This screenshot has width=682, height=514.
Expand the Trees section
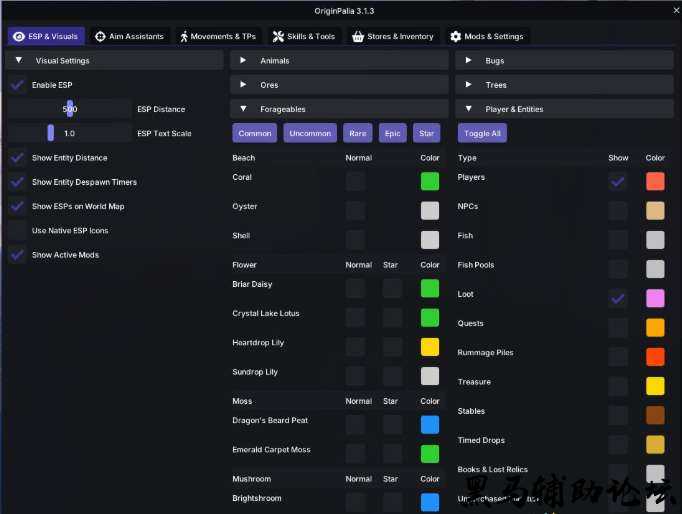click(565, 85)
